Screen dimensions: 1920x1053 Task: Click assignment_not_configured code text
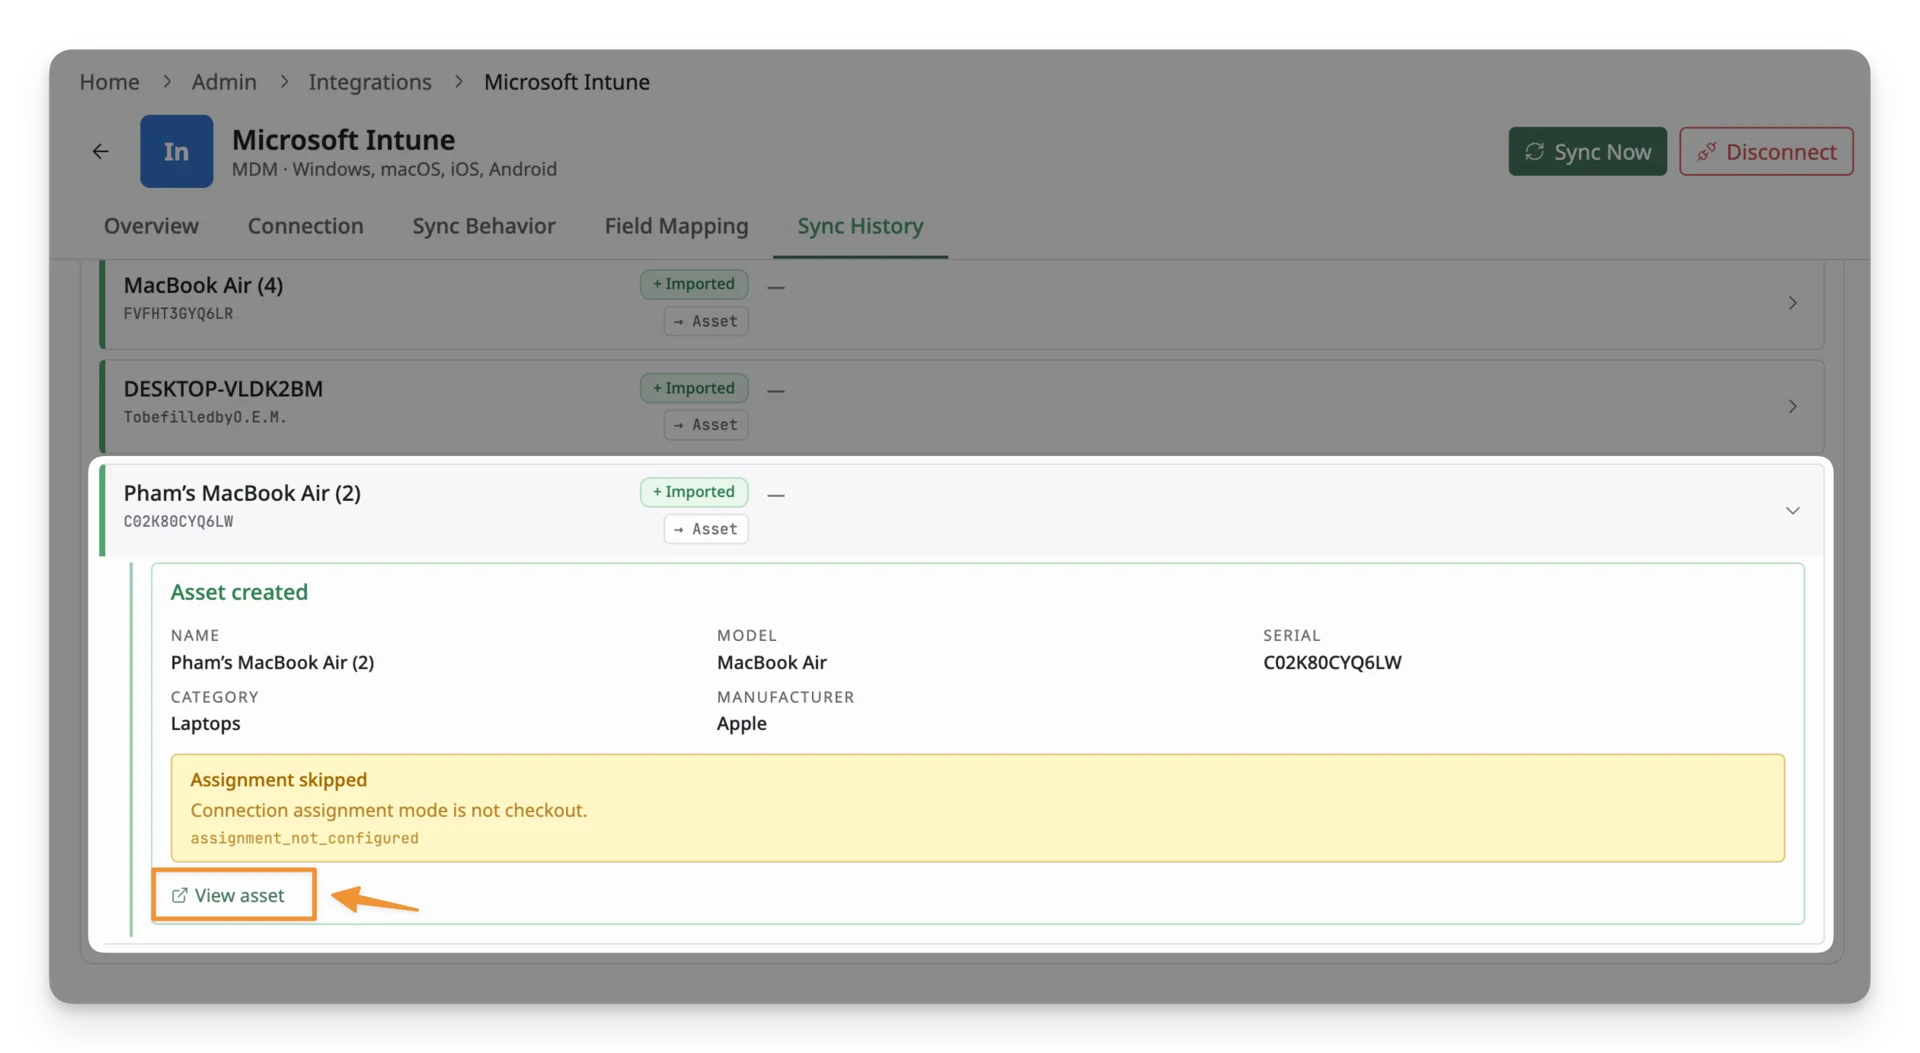click(304, 838)
